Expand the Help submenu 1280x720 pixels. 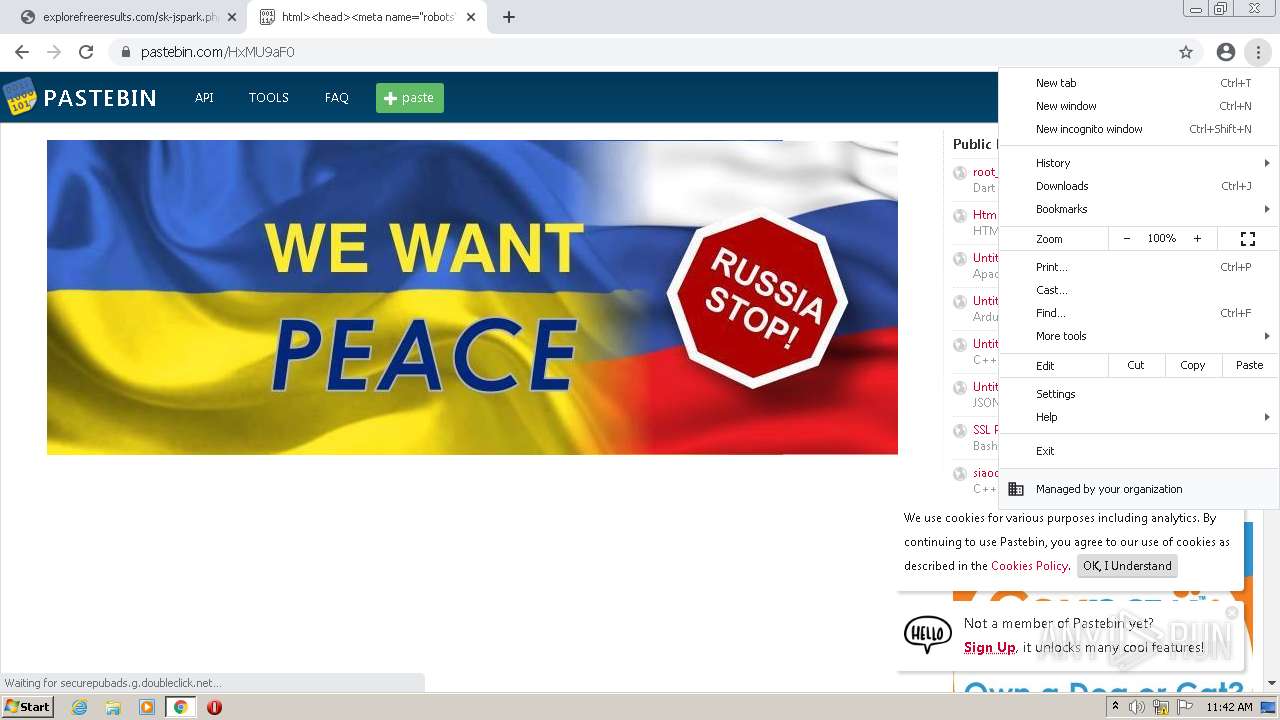pyautogui.click(x=1139, y=417)
